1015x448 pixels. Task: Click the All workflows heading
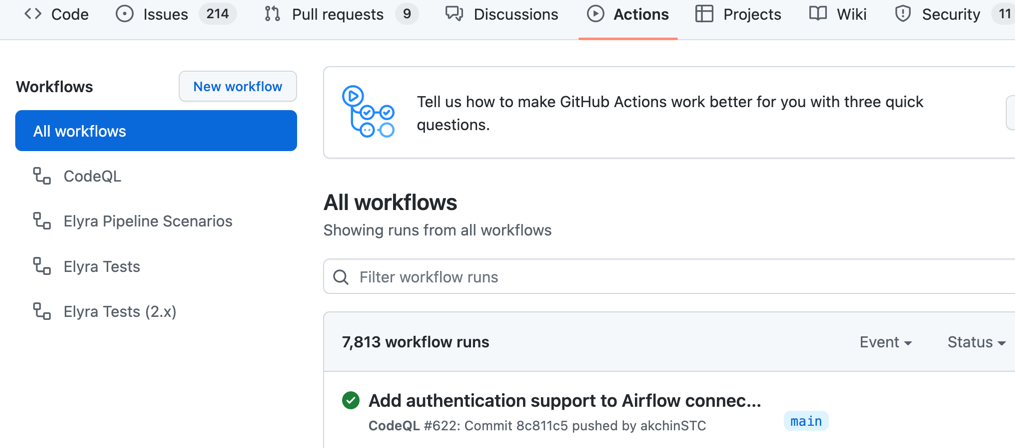point(390,203)
